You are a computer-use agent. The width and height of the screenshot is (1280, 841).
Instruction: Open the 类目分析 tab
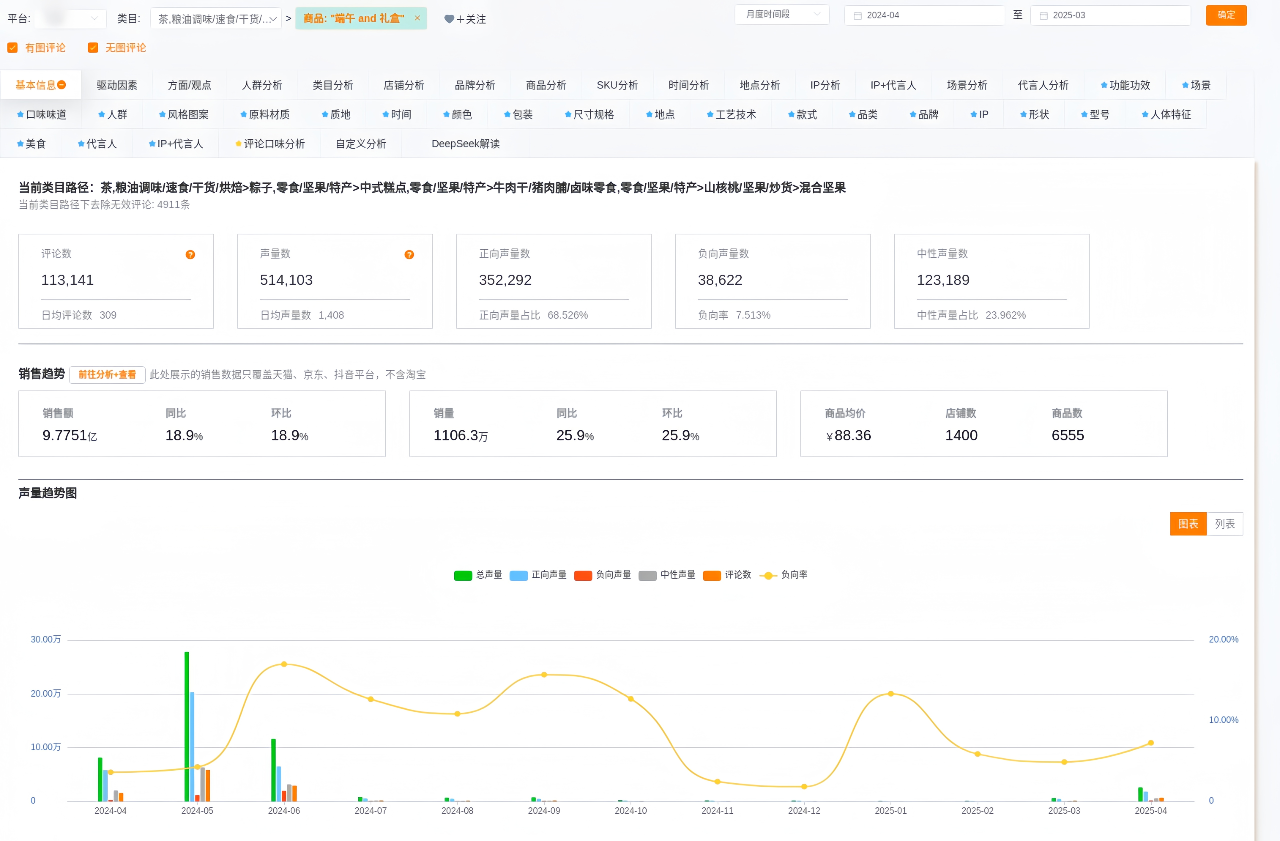[x=333, y=85]
